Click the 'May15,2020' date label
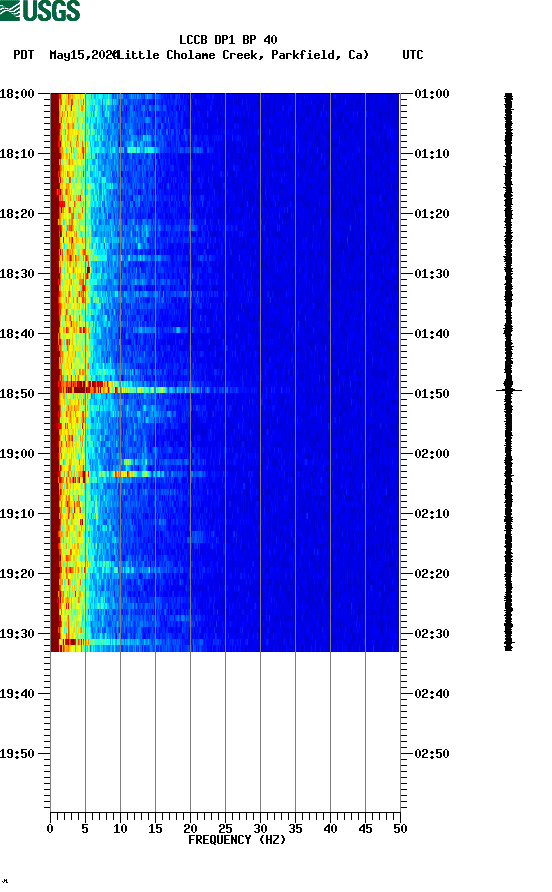The width and height of the screenshot is (552, 892). [x=83, y=55]
